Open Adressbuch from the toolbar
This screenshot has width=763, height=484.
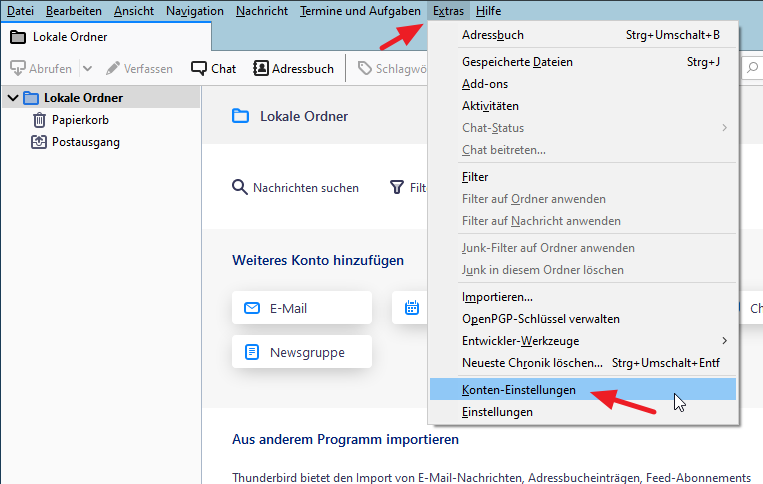293,69
